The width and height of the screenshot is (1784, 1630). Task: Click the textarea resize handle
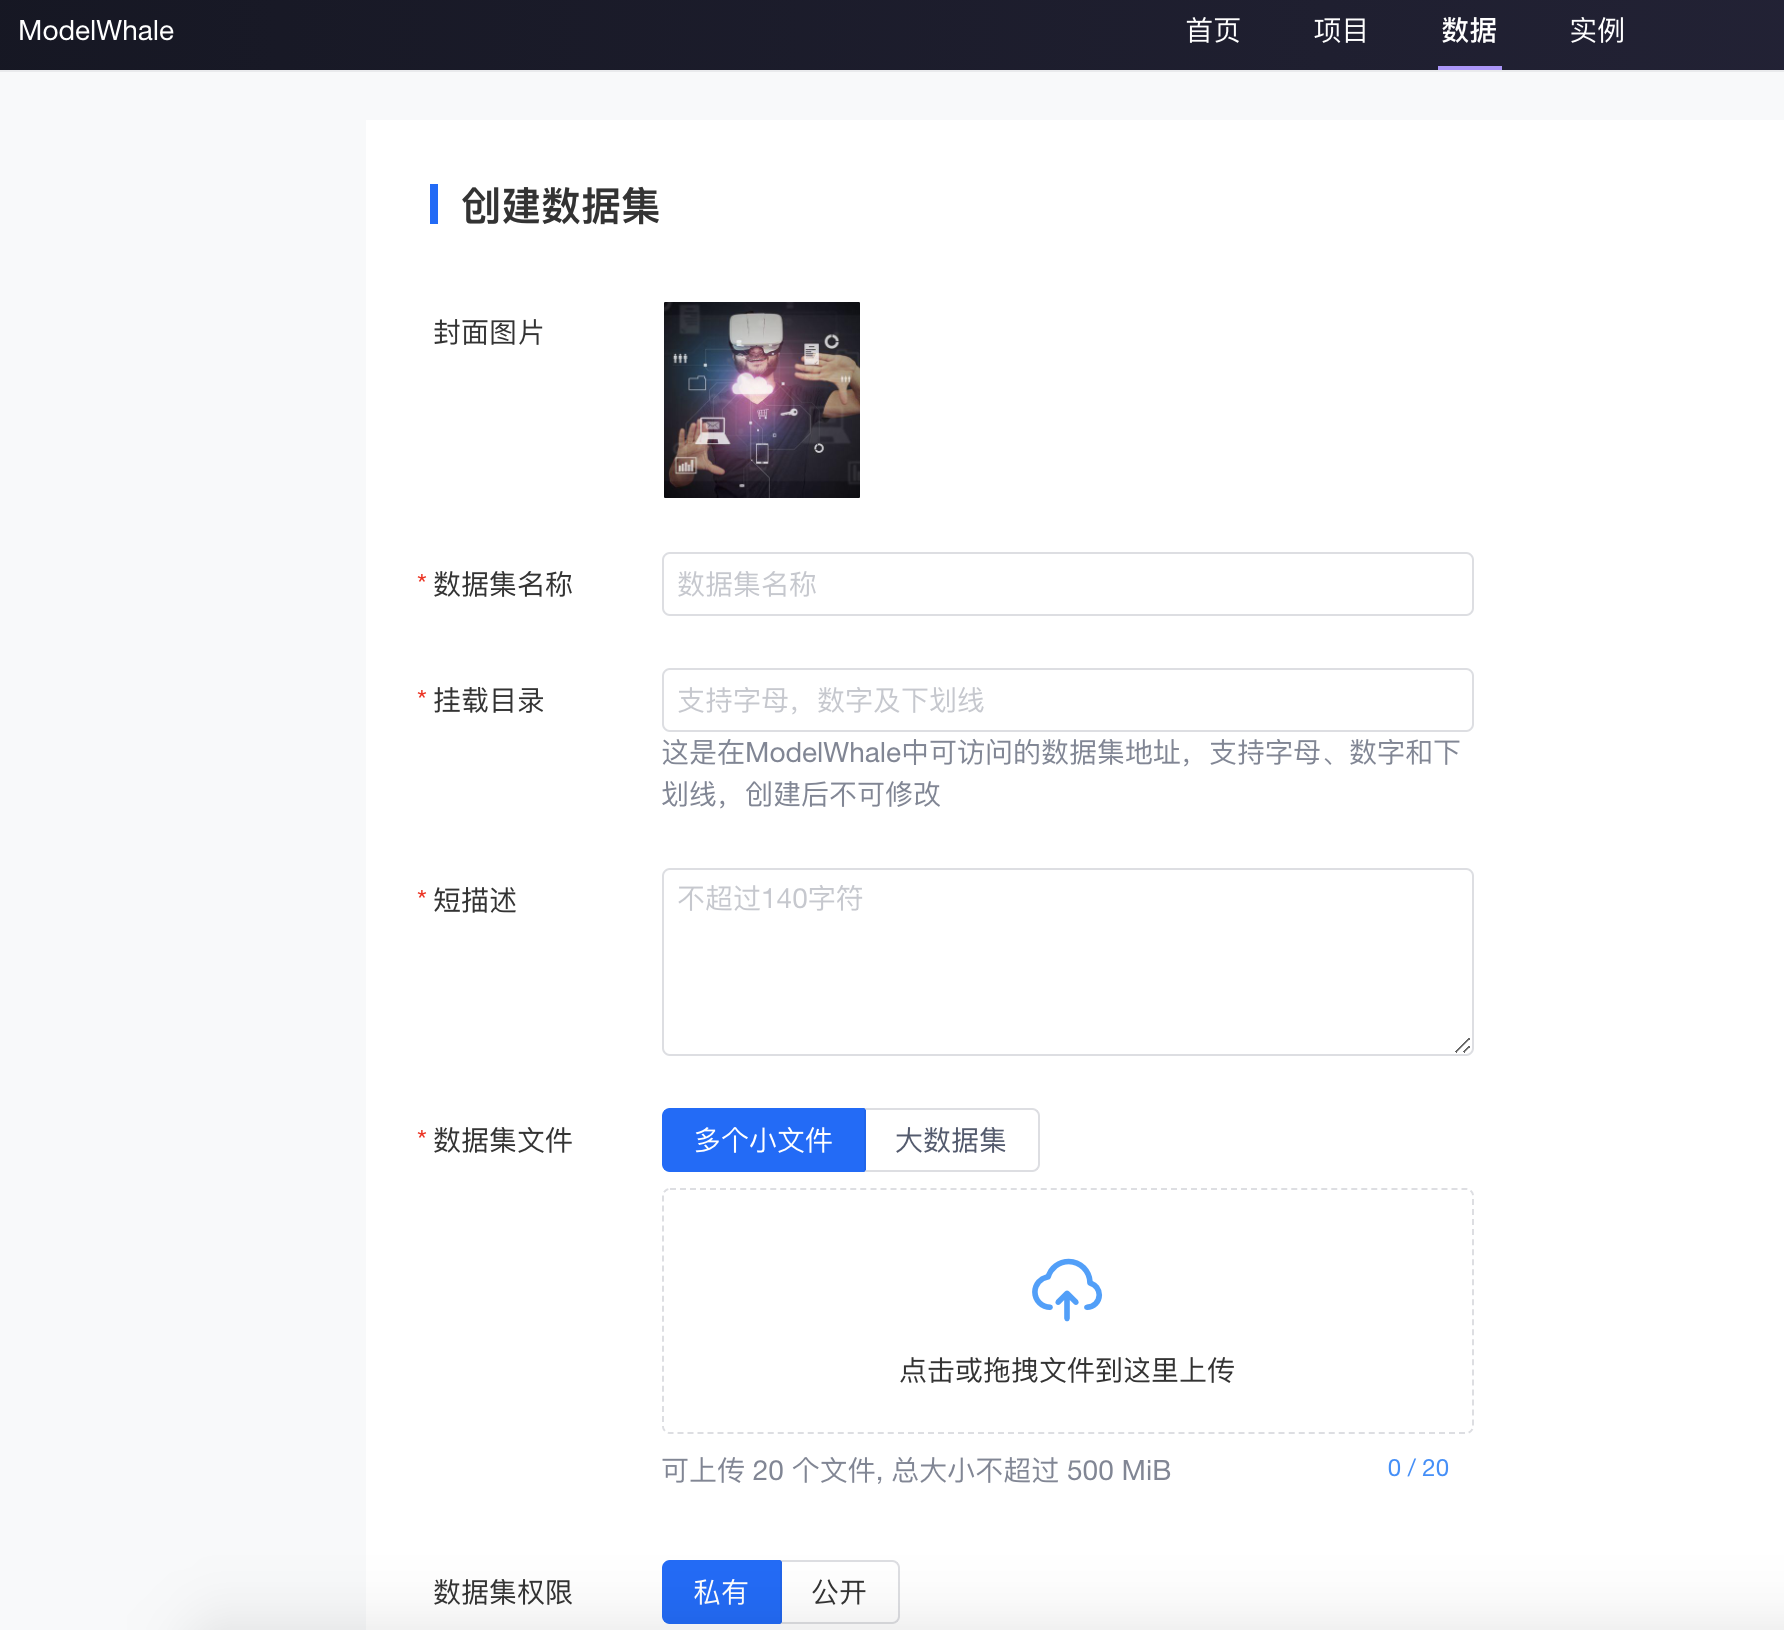pos(1461,1046)
